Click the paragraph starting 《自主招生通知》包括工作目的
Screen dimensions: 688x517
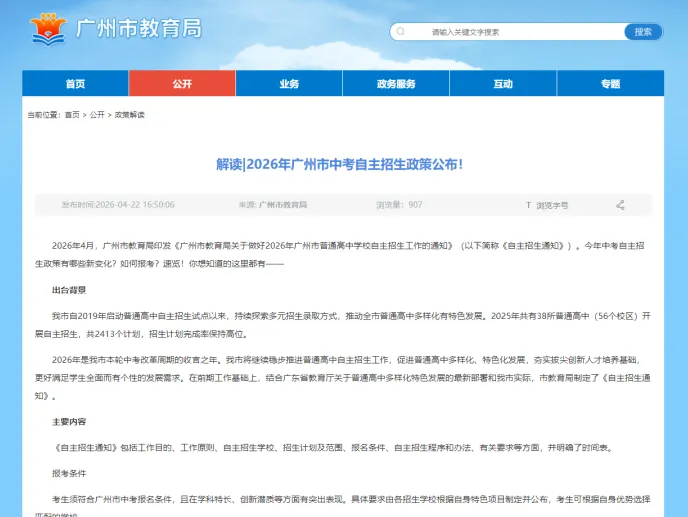(333, 448)
